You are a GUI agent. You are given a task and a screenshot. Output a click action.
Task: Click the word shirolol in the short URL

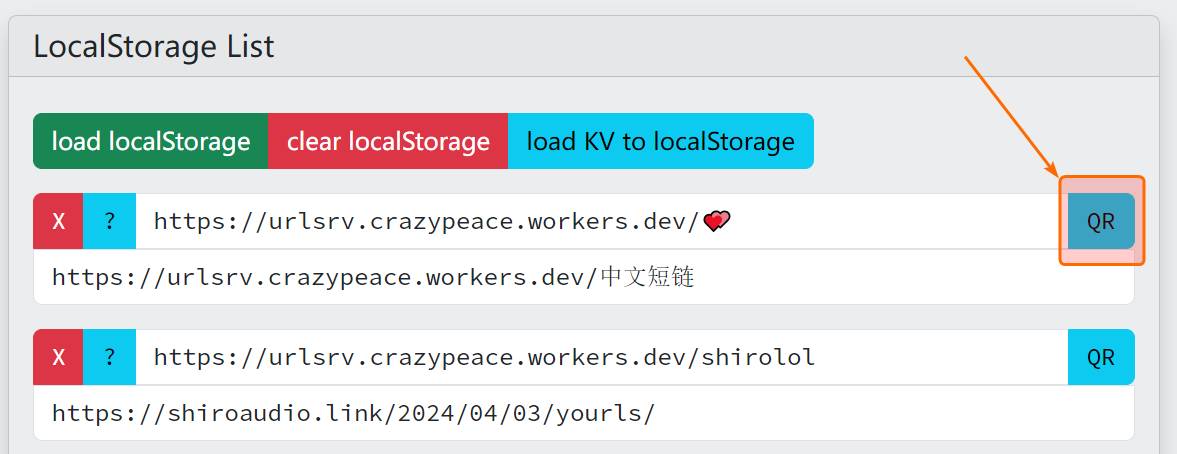[760, 357]
